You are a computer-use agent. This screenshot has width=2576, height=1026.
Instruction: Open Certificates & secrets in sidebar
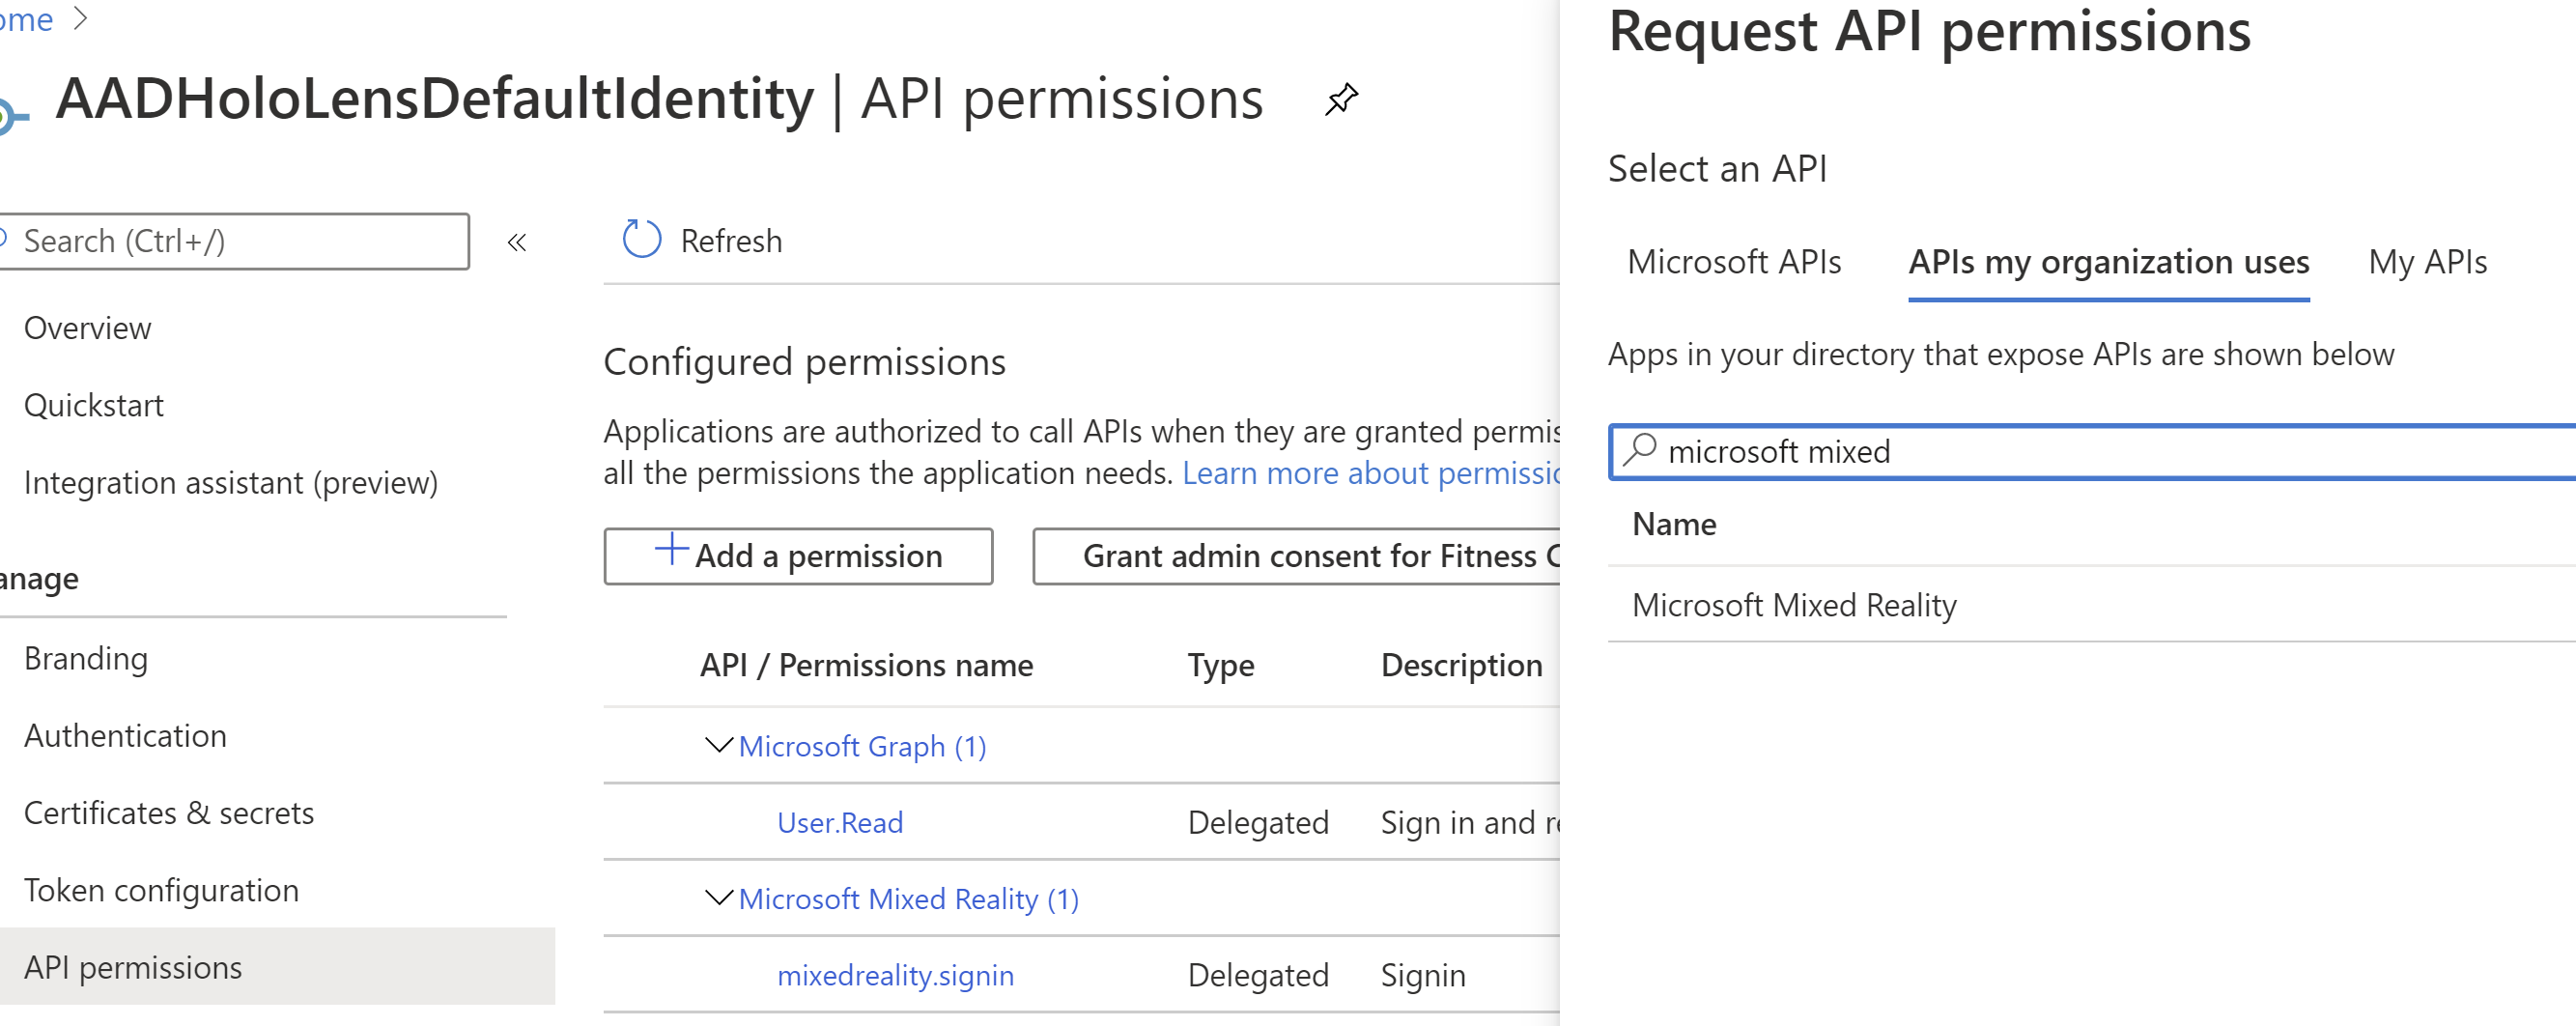[169, 813]
